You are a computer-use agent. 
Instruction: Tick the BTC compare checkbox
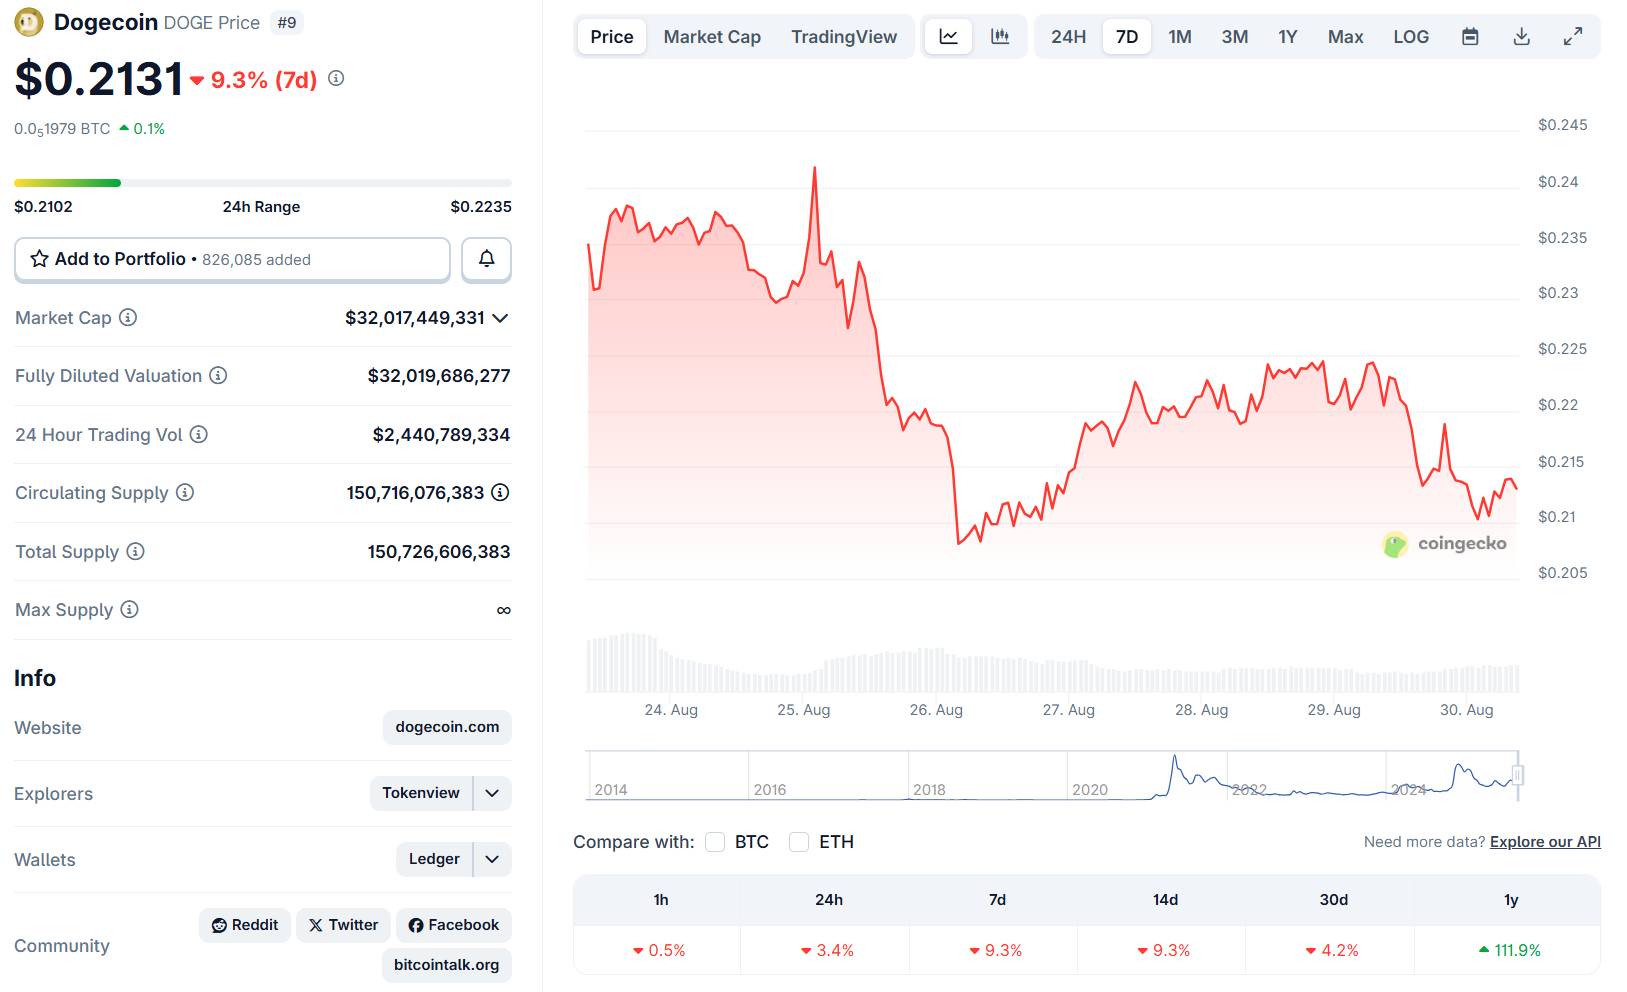pyautogui.click(x=715, y=842)
